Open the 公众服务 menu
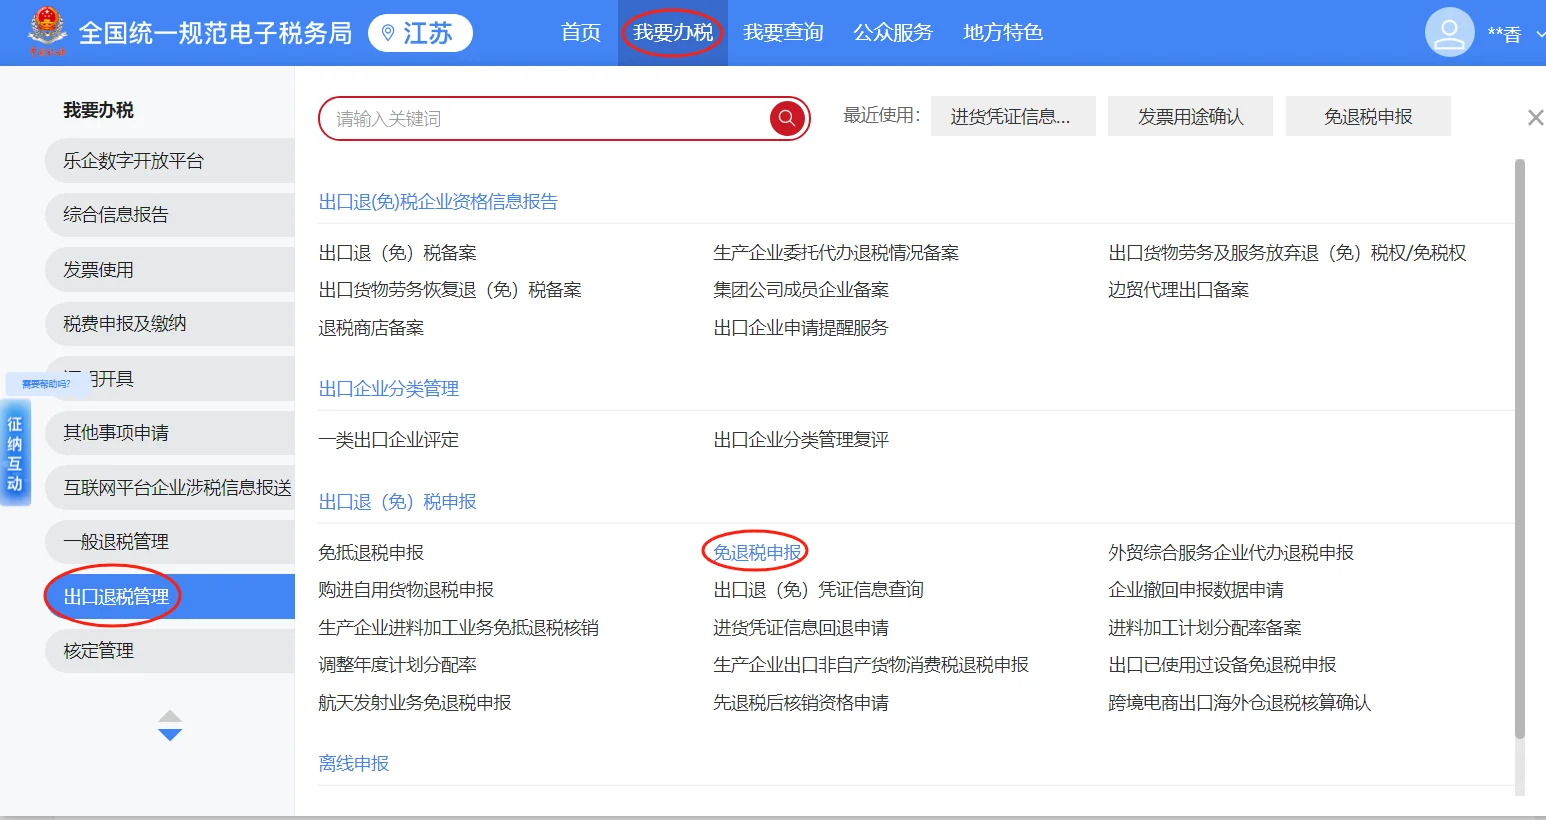Viewport: 1546px width, 820px height. click(892, 32)
